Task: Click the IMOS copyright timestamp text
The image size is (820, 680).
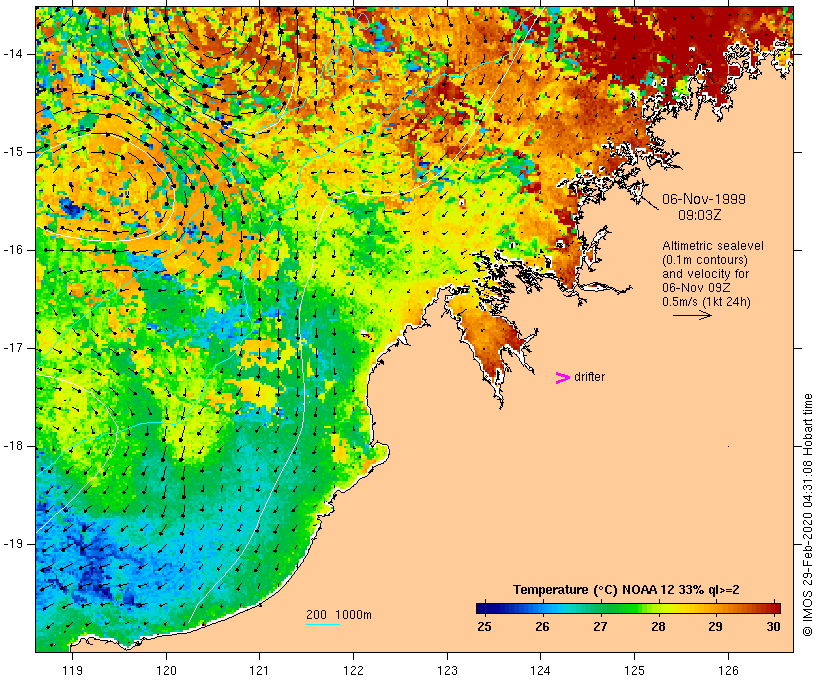Action: [x=807, y=515]
